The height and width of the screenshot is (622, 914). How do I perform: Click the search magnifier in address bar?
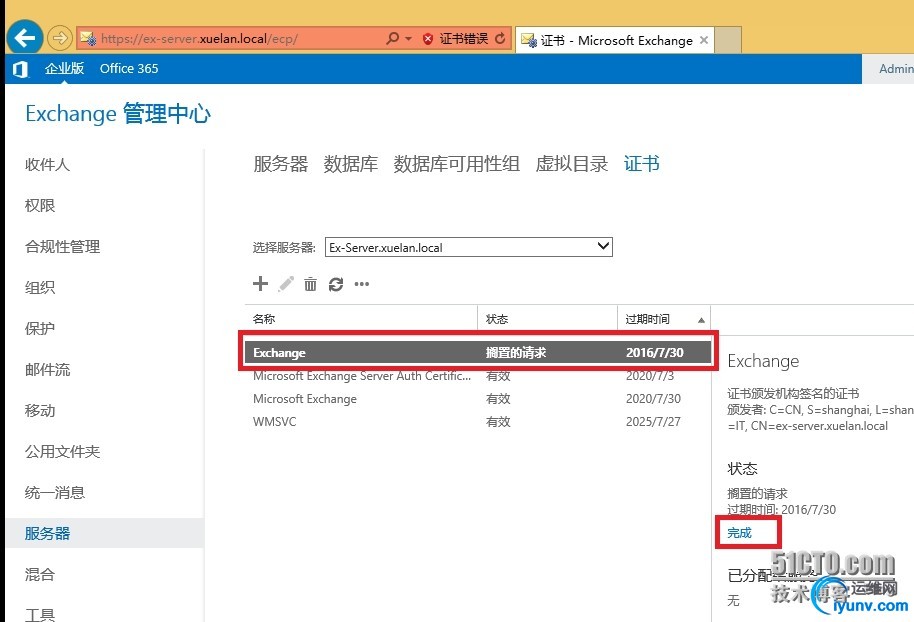392,38
